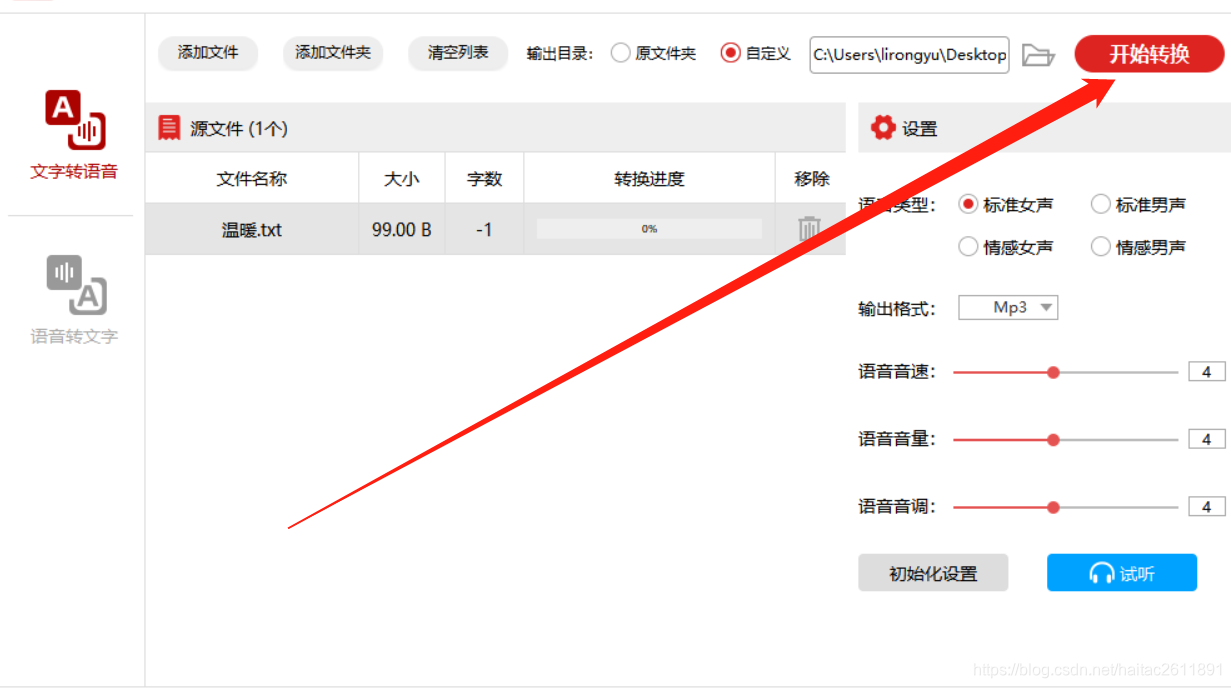
Task: Click the 输出目录 label
Action: [x=560, y=53]
